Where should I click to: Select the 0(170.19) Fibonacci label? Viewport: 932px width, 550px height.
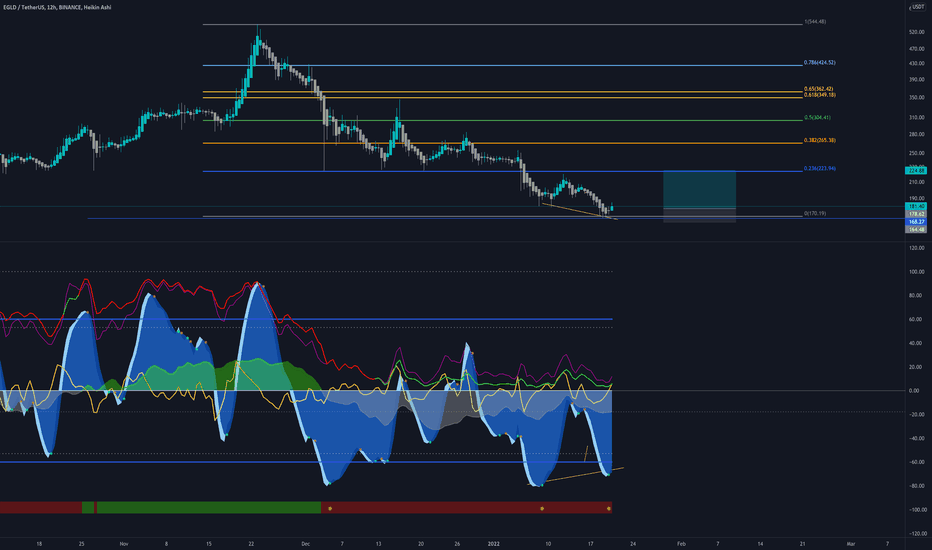click(x=815, y=213)
